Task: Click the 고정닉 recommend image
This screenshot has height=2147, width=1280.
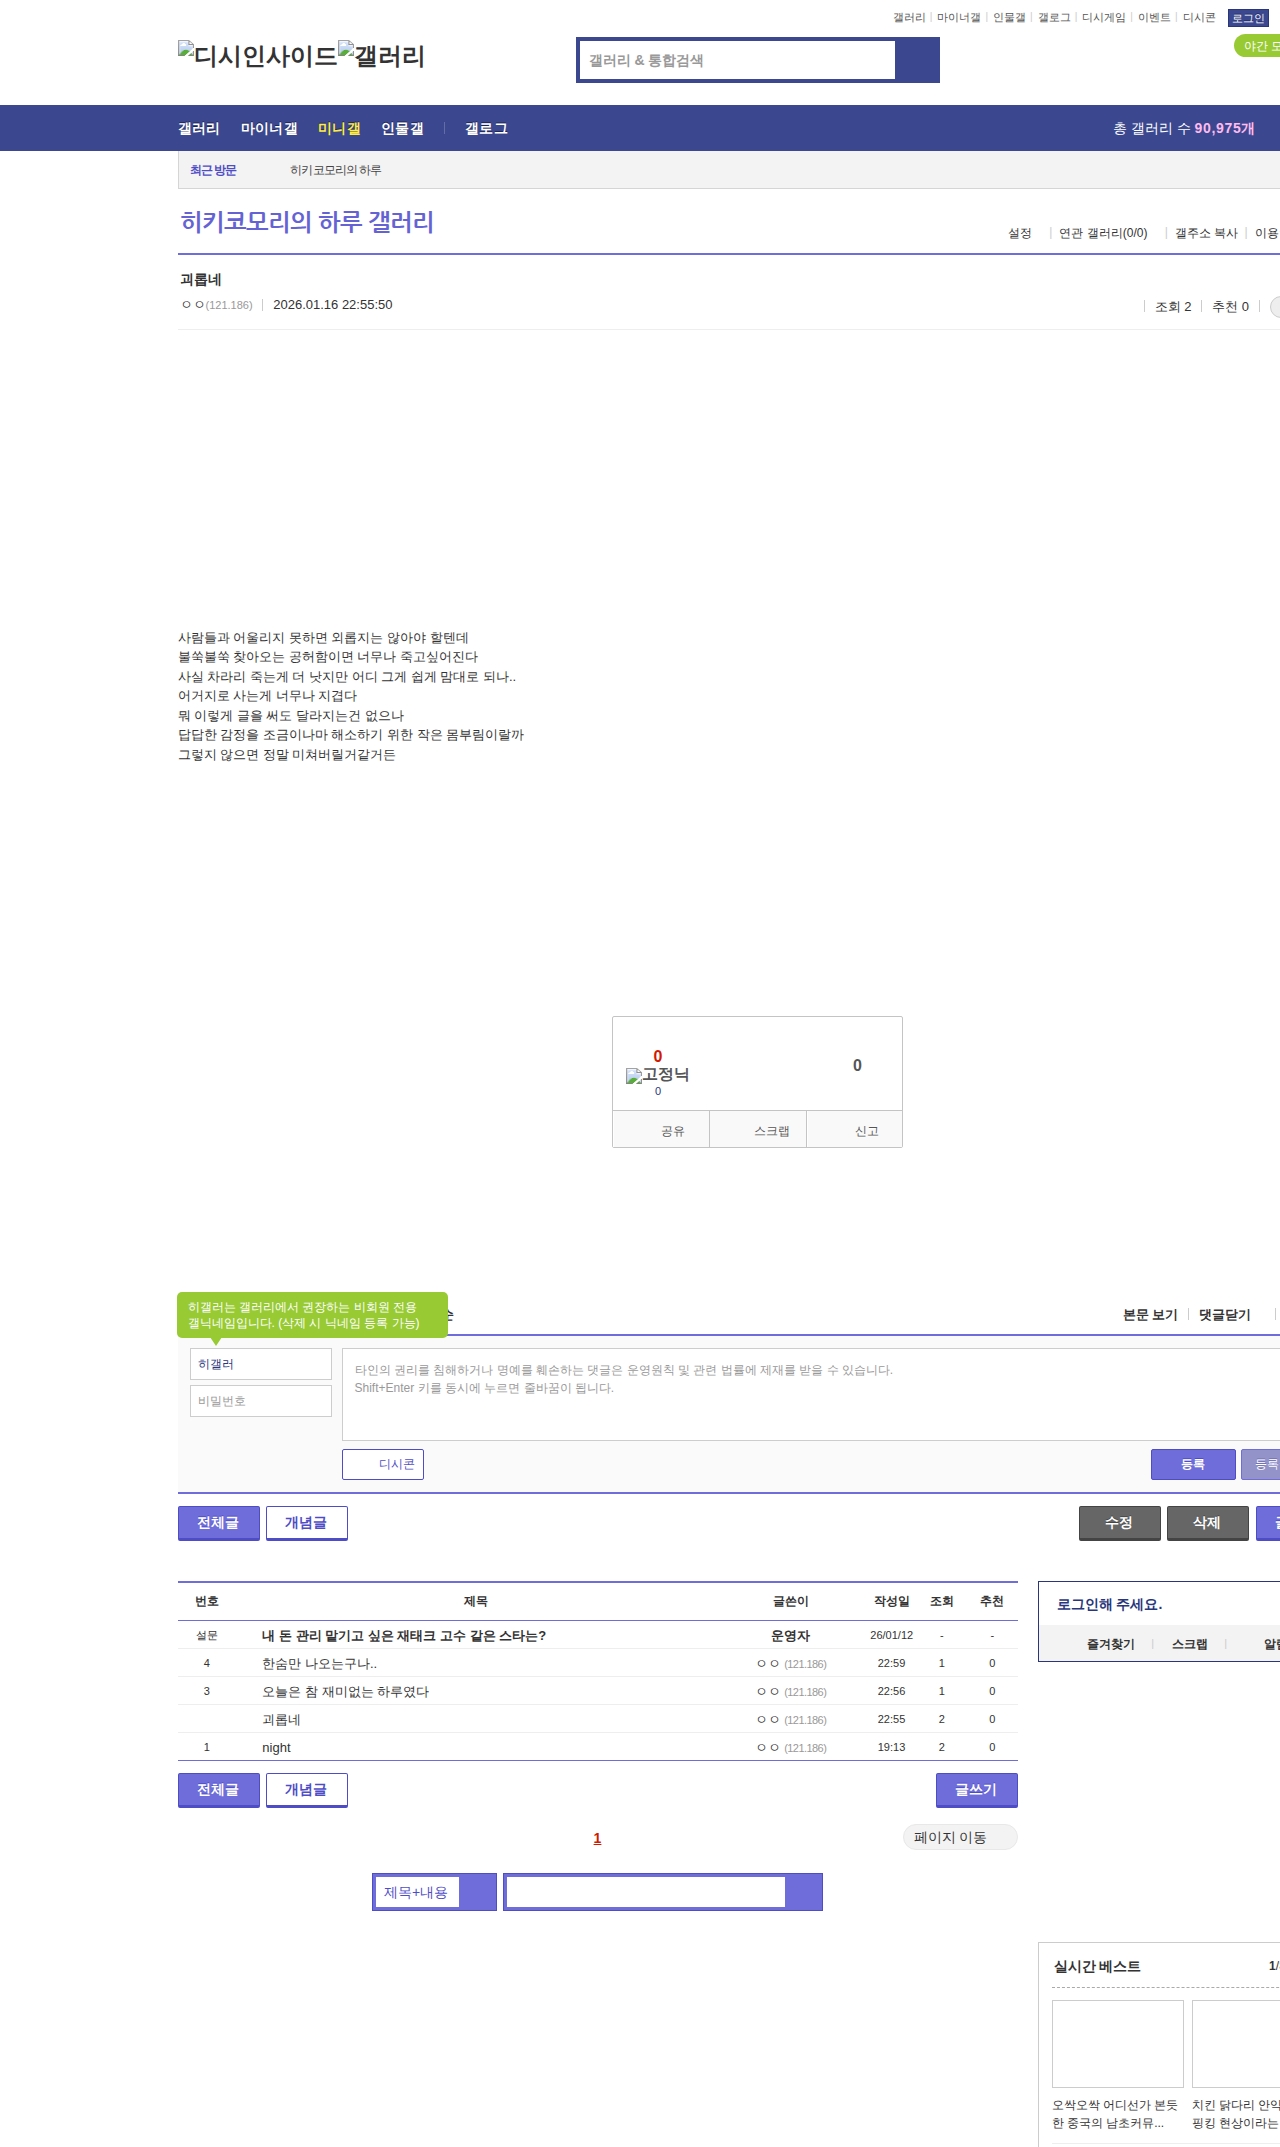Action: coord(657,1075)
